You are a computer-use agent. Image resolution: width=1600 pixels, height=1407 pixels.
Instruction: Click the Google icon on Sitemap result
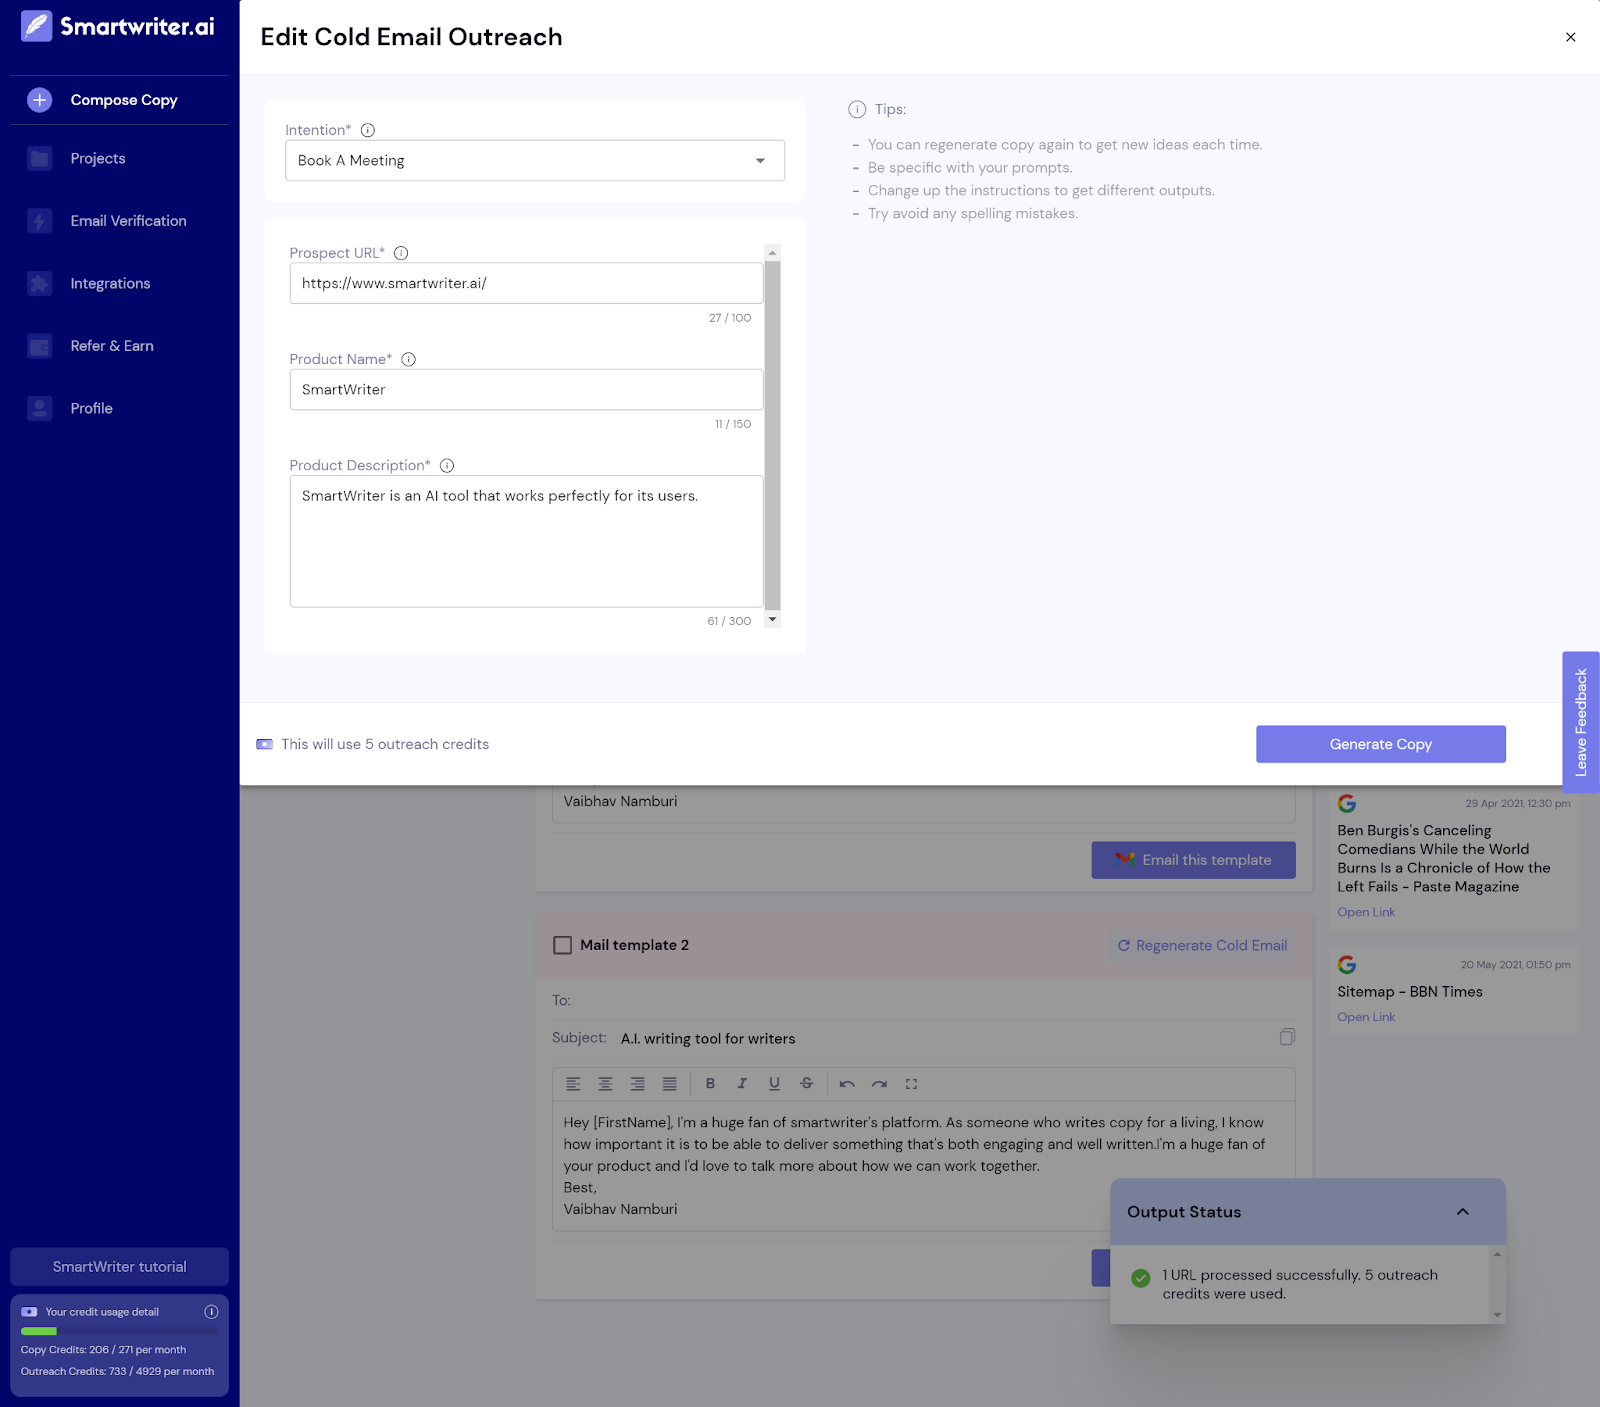[1347, 964]
